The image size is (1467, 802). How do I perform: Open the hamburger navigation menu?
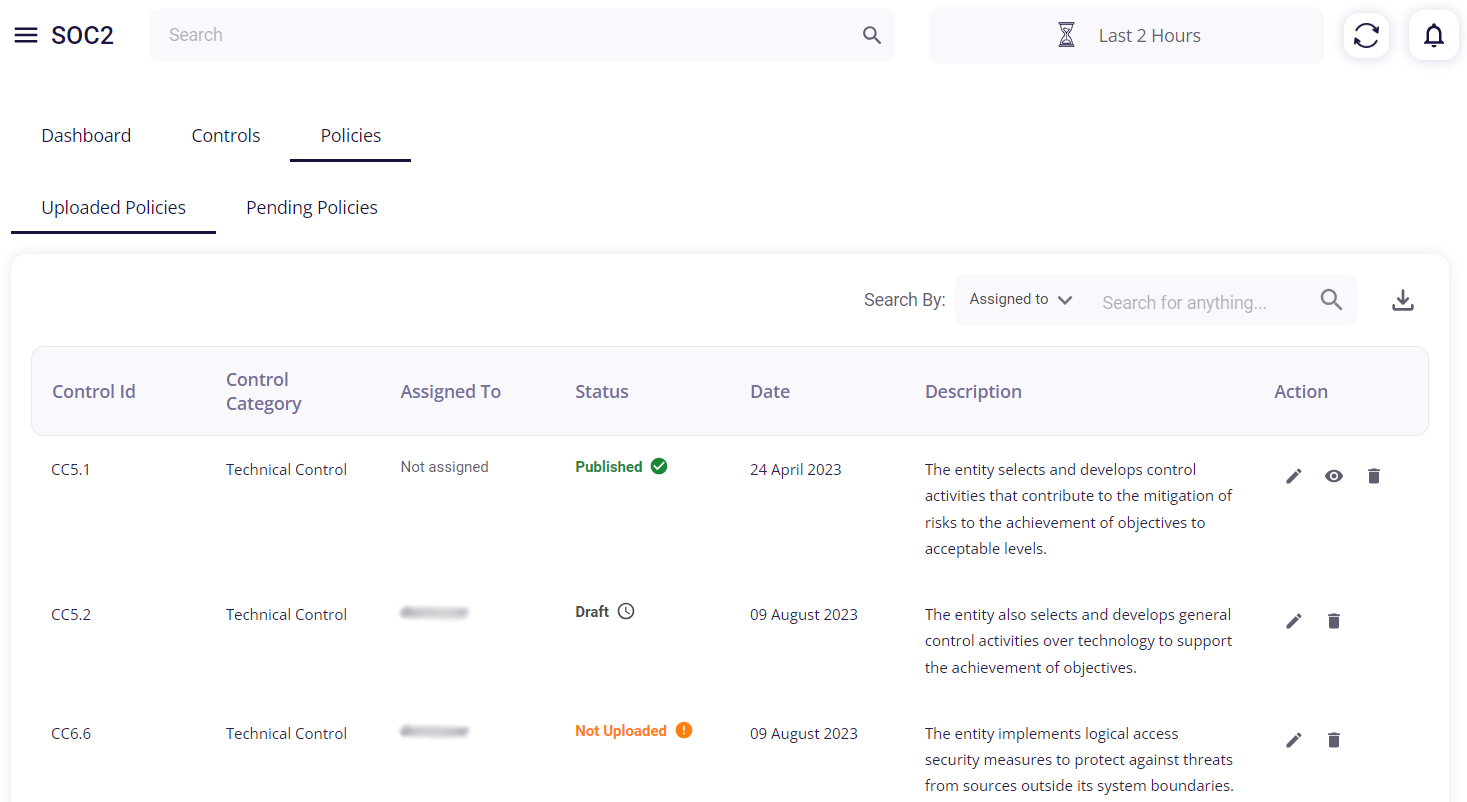[26, 35]
